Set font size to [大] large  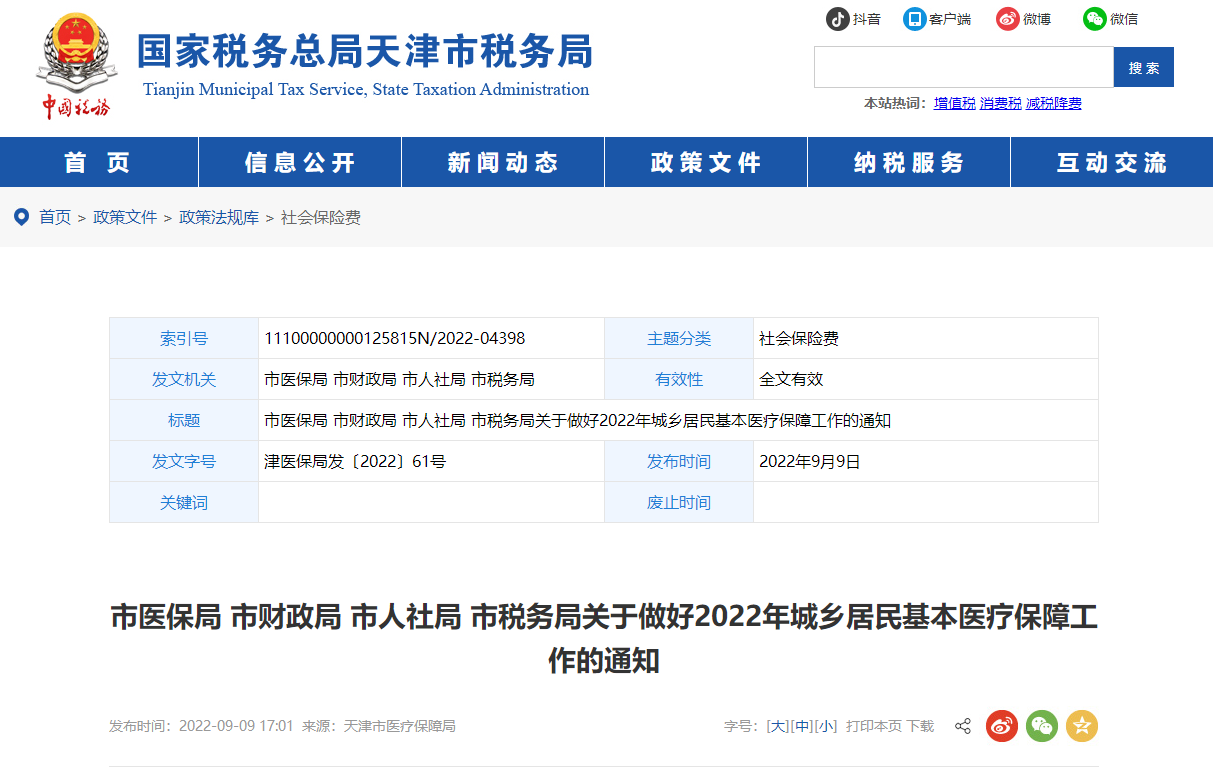(776, 726)
